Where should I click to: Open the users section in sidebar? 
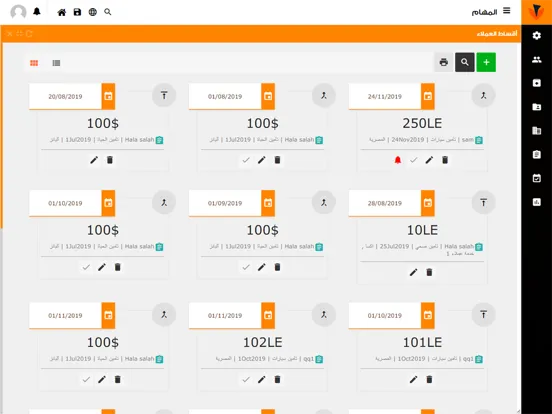[x=537, y=59]
